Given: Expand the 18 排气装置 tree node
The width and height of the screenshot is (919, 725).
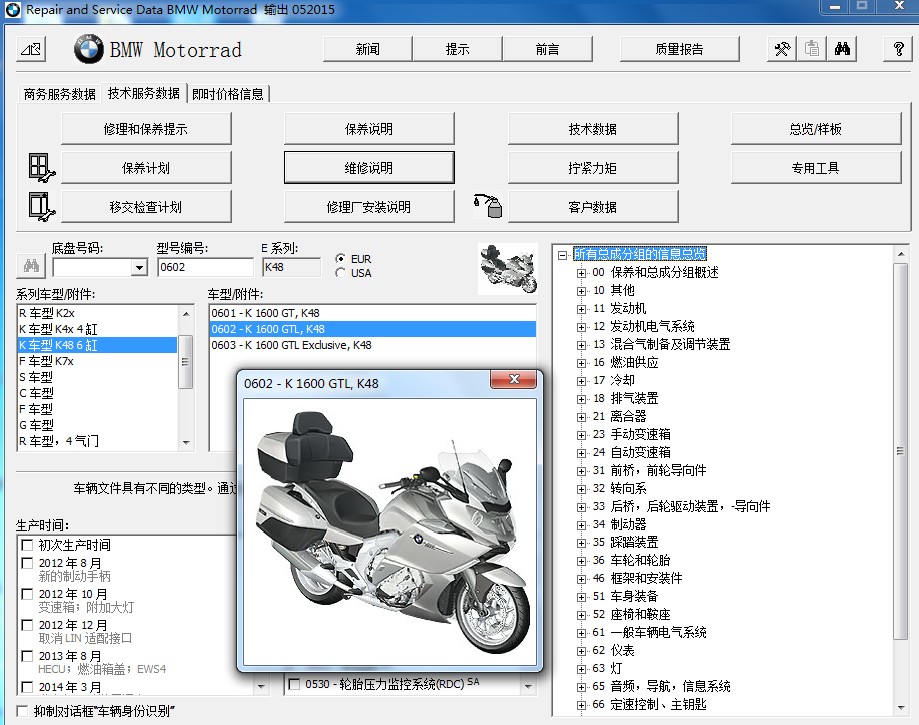Looking at the screenshot, I should coord(581,399).
